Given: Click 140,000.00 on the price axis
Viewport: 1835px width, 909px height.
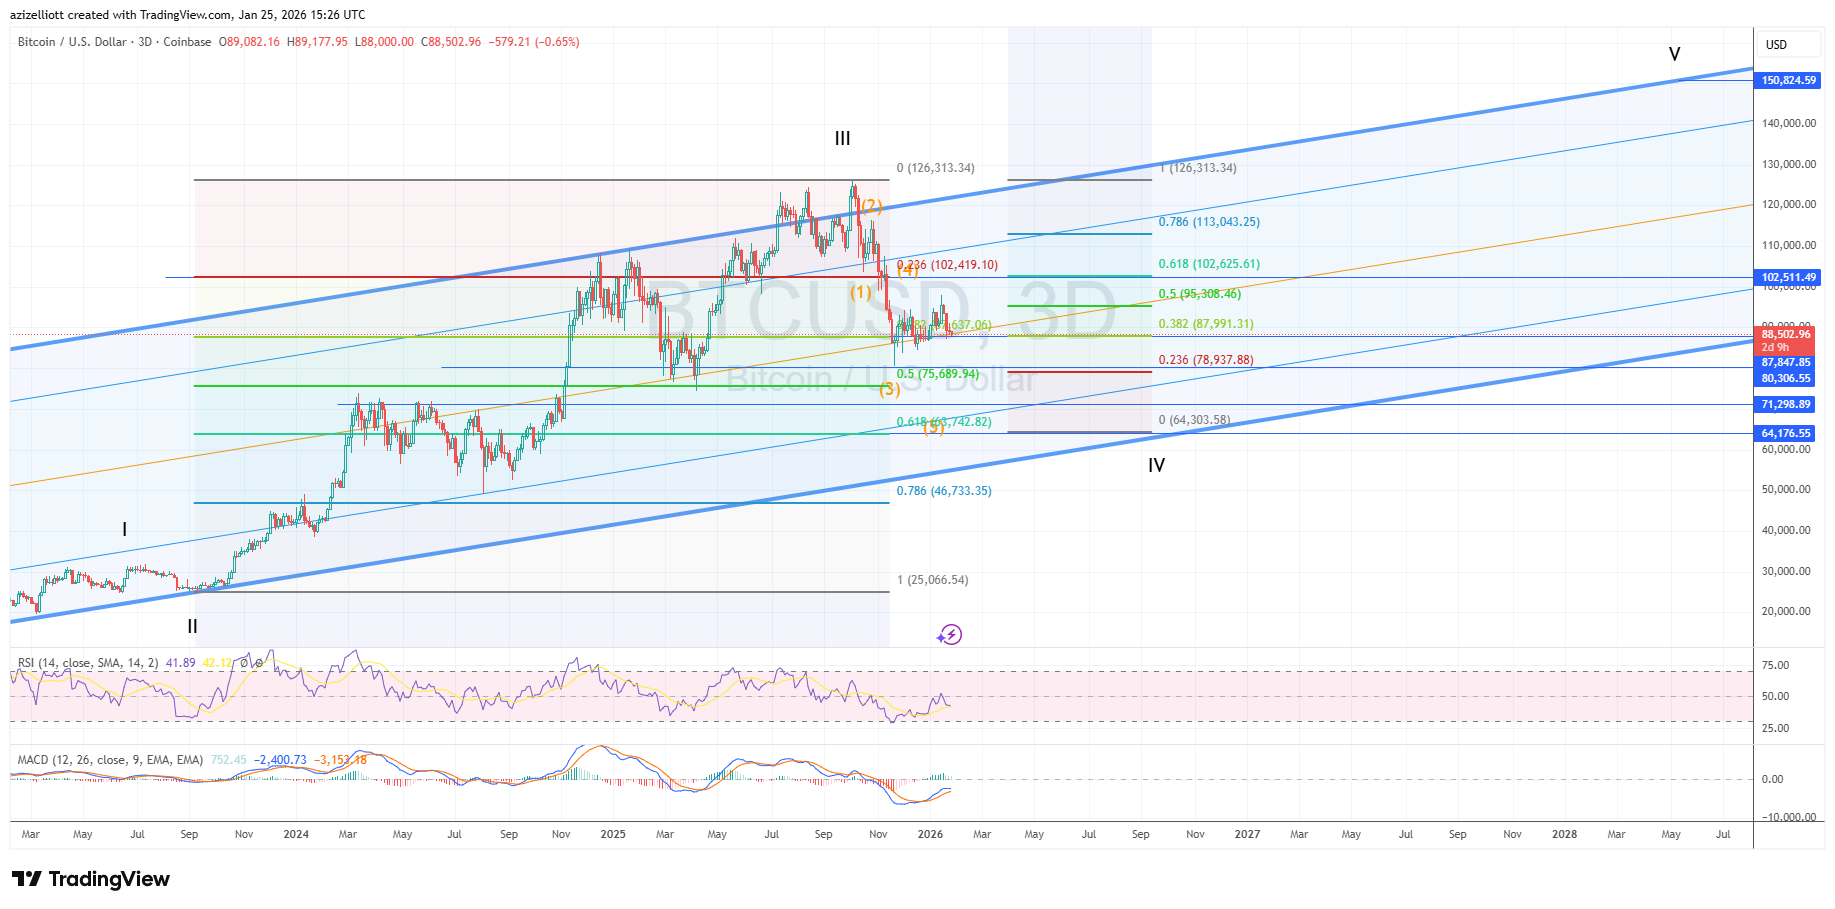Looking at the screenshot, I should point(1789,123).
